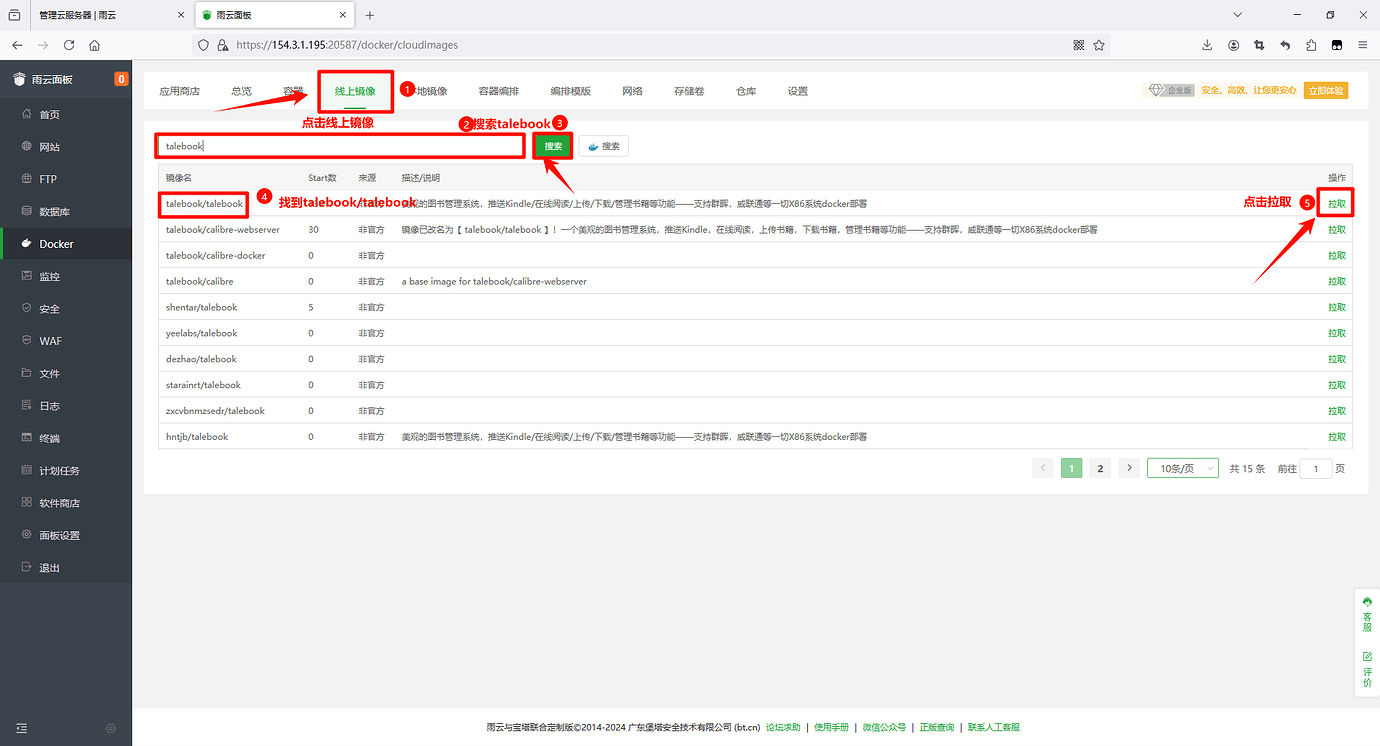Click the browser page reload icon
Screen dimensions: 1380x746
click(69, 45)
